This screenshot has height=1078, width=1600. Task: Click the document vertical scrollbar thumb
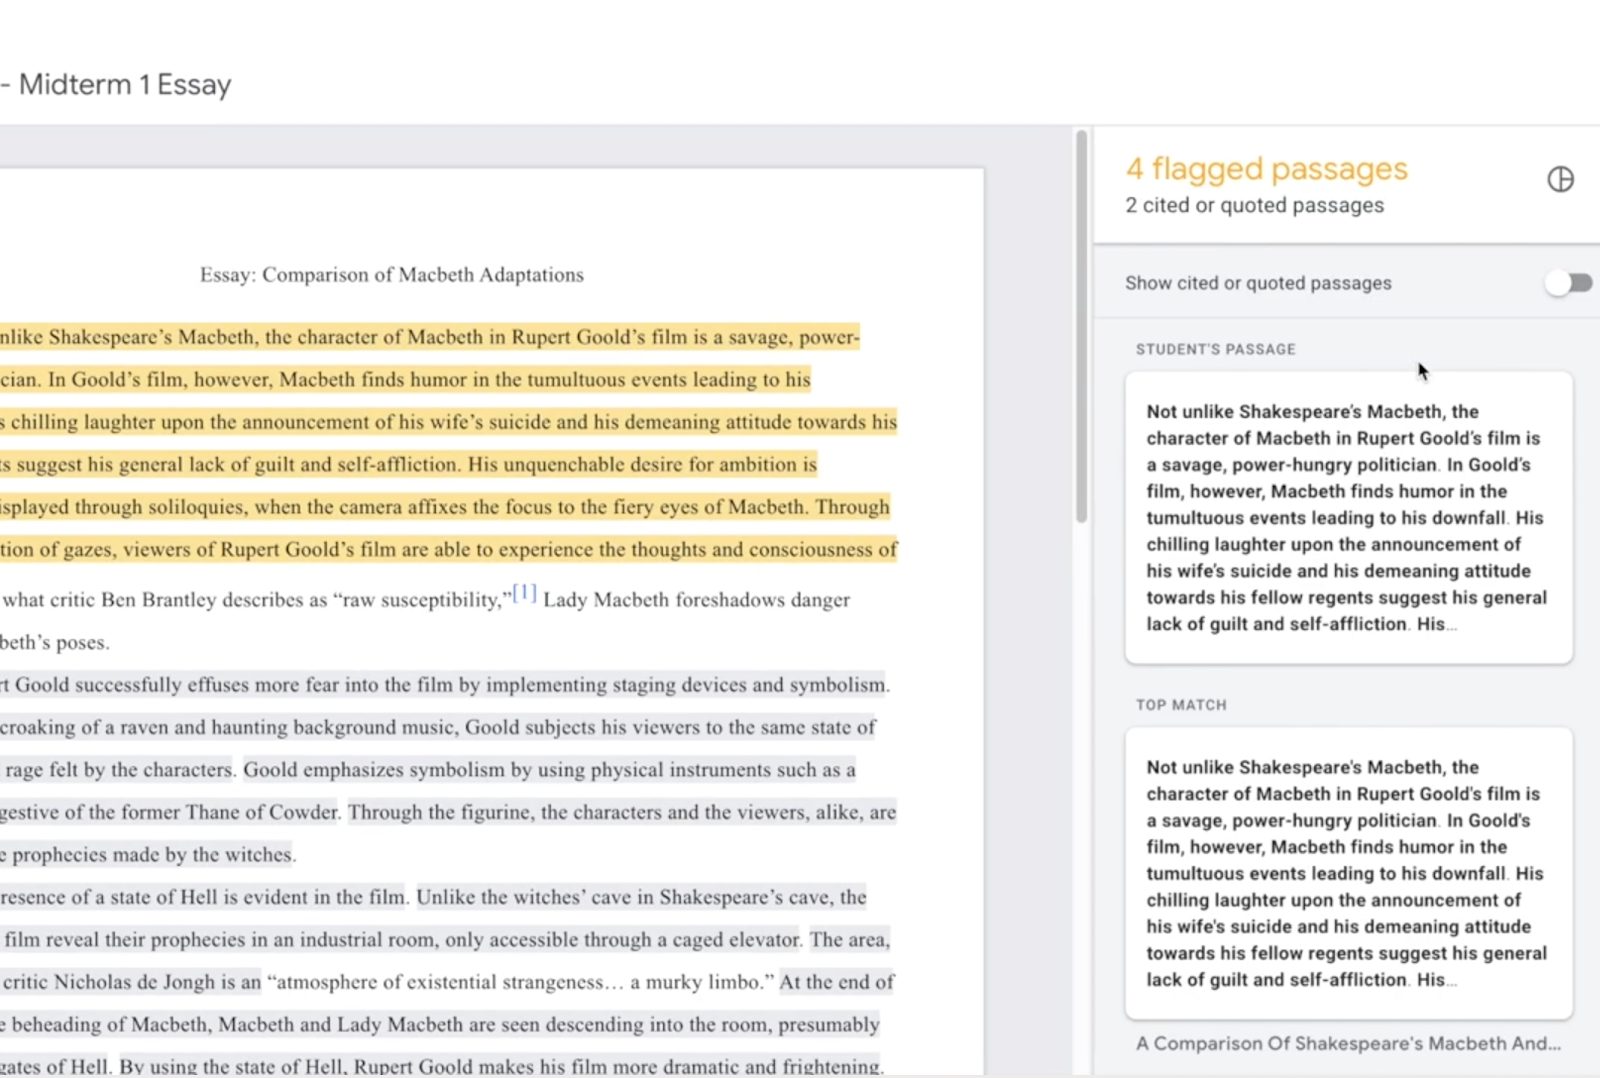(x=1081, y=325)
